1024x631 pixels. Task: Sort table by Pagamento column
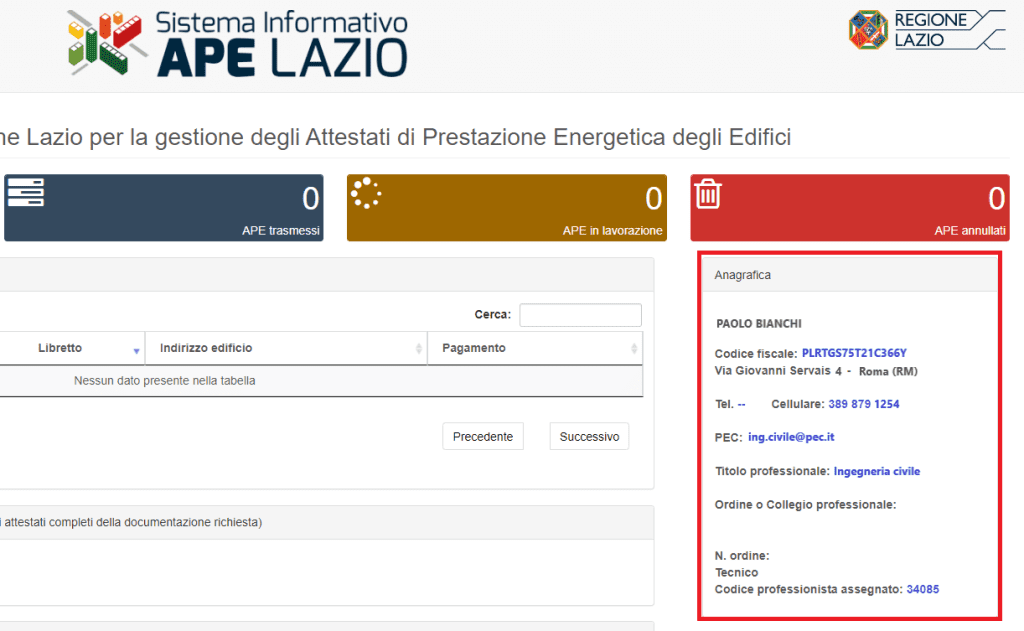(535, 348)
